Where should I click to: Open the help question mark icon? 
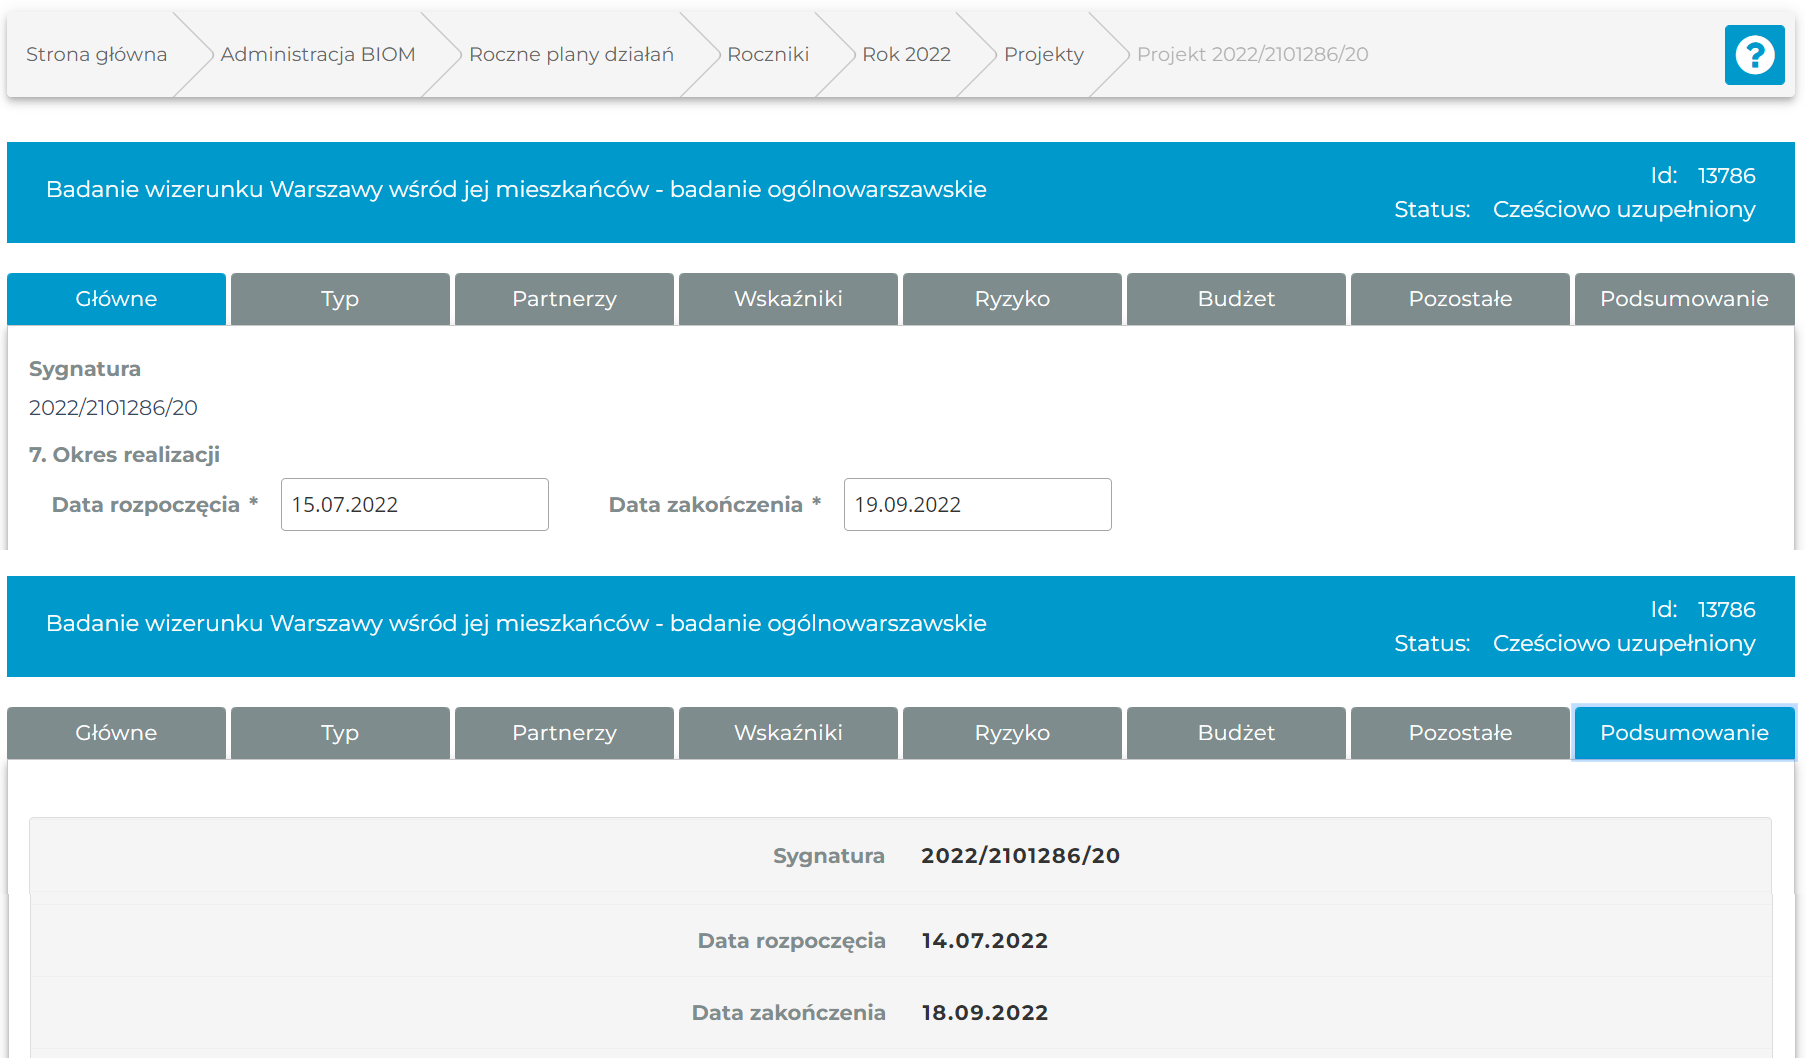click(1754, 55)
